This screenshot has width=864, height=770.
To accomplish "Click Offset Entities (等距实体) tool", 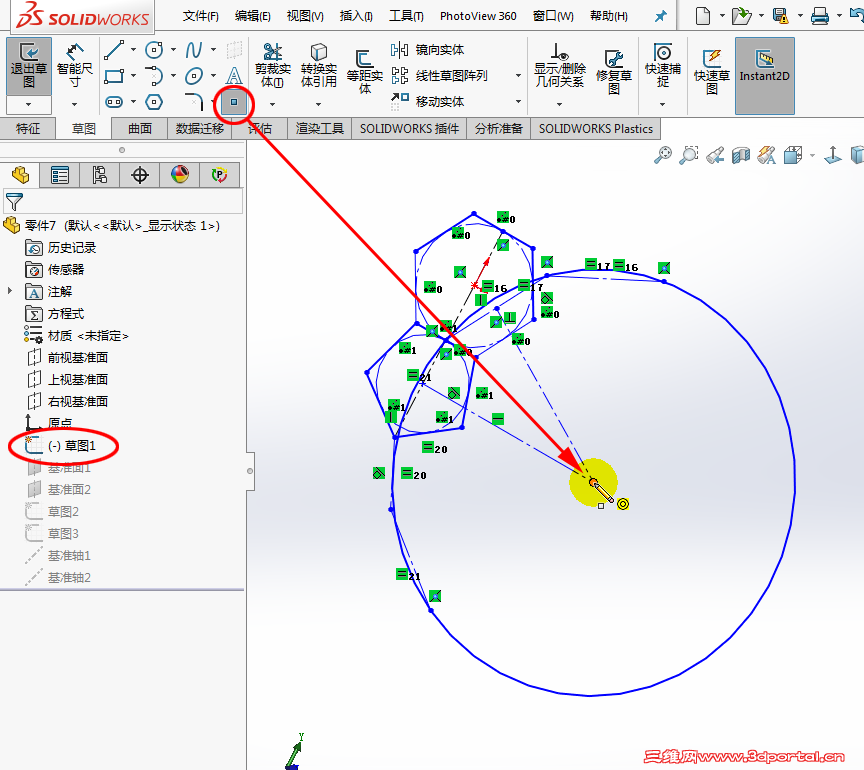I will (x=364, y=73).
